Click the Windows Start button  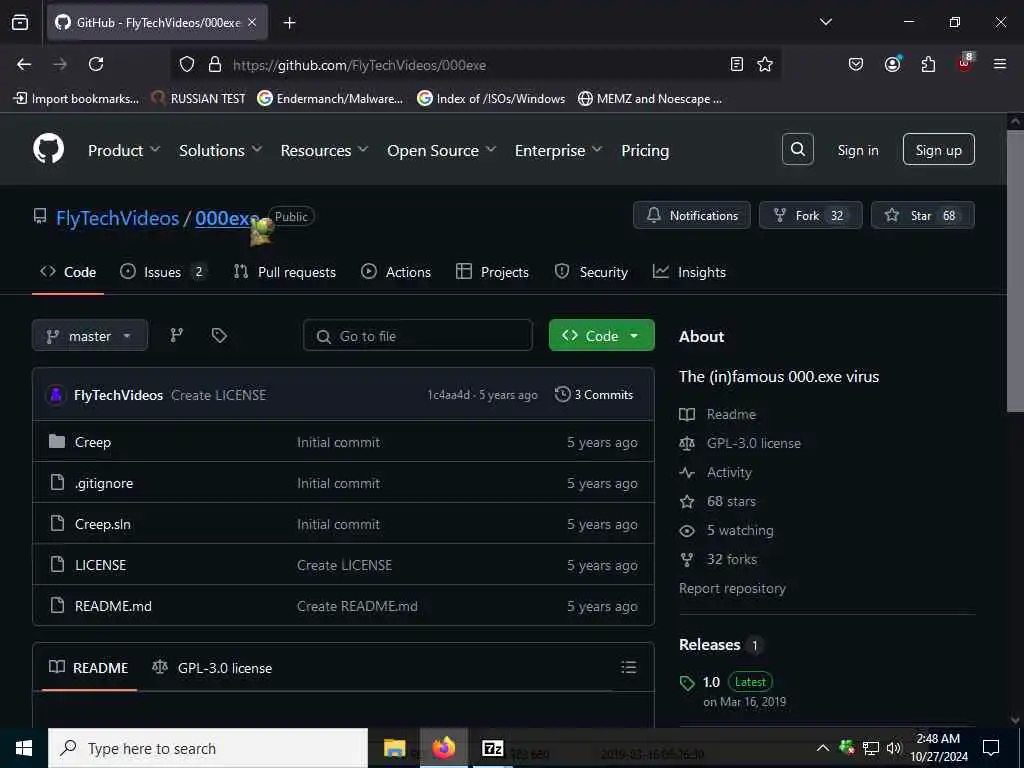[x=24, y=748]
